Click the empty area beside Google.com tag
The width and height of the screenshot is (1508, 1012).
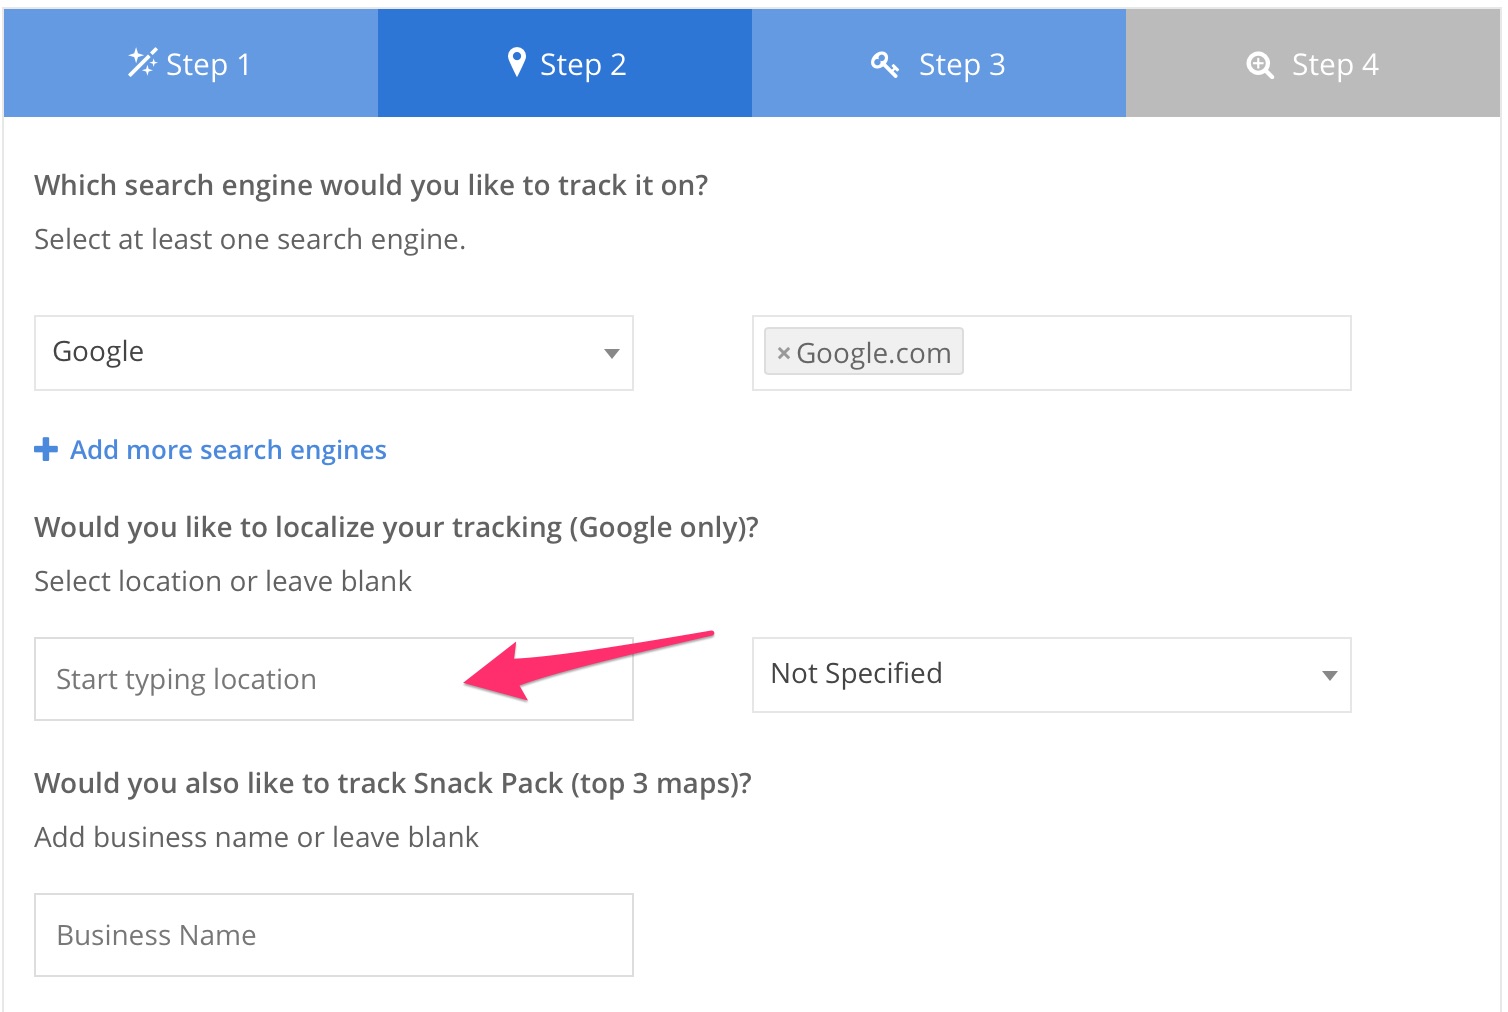pos(1155,353)
